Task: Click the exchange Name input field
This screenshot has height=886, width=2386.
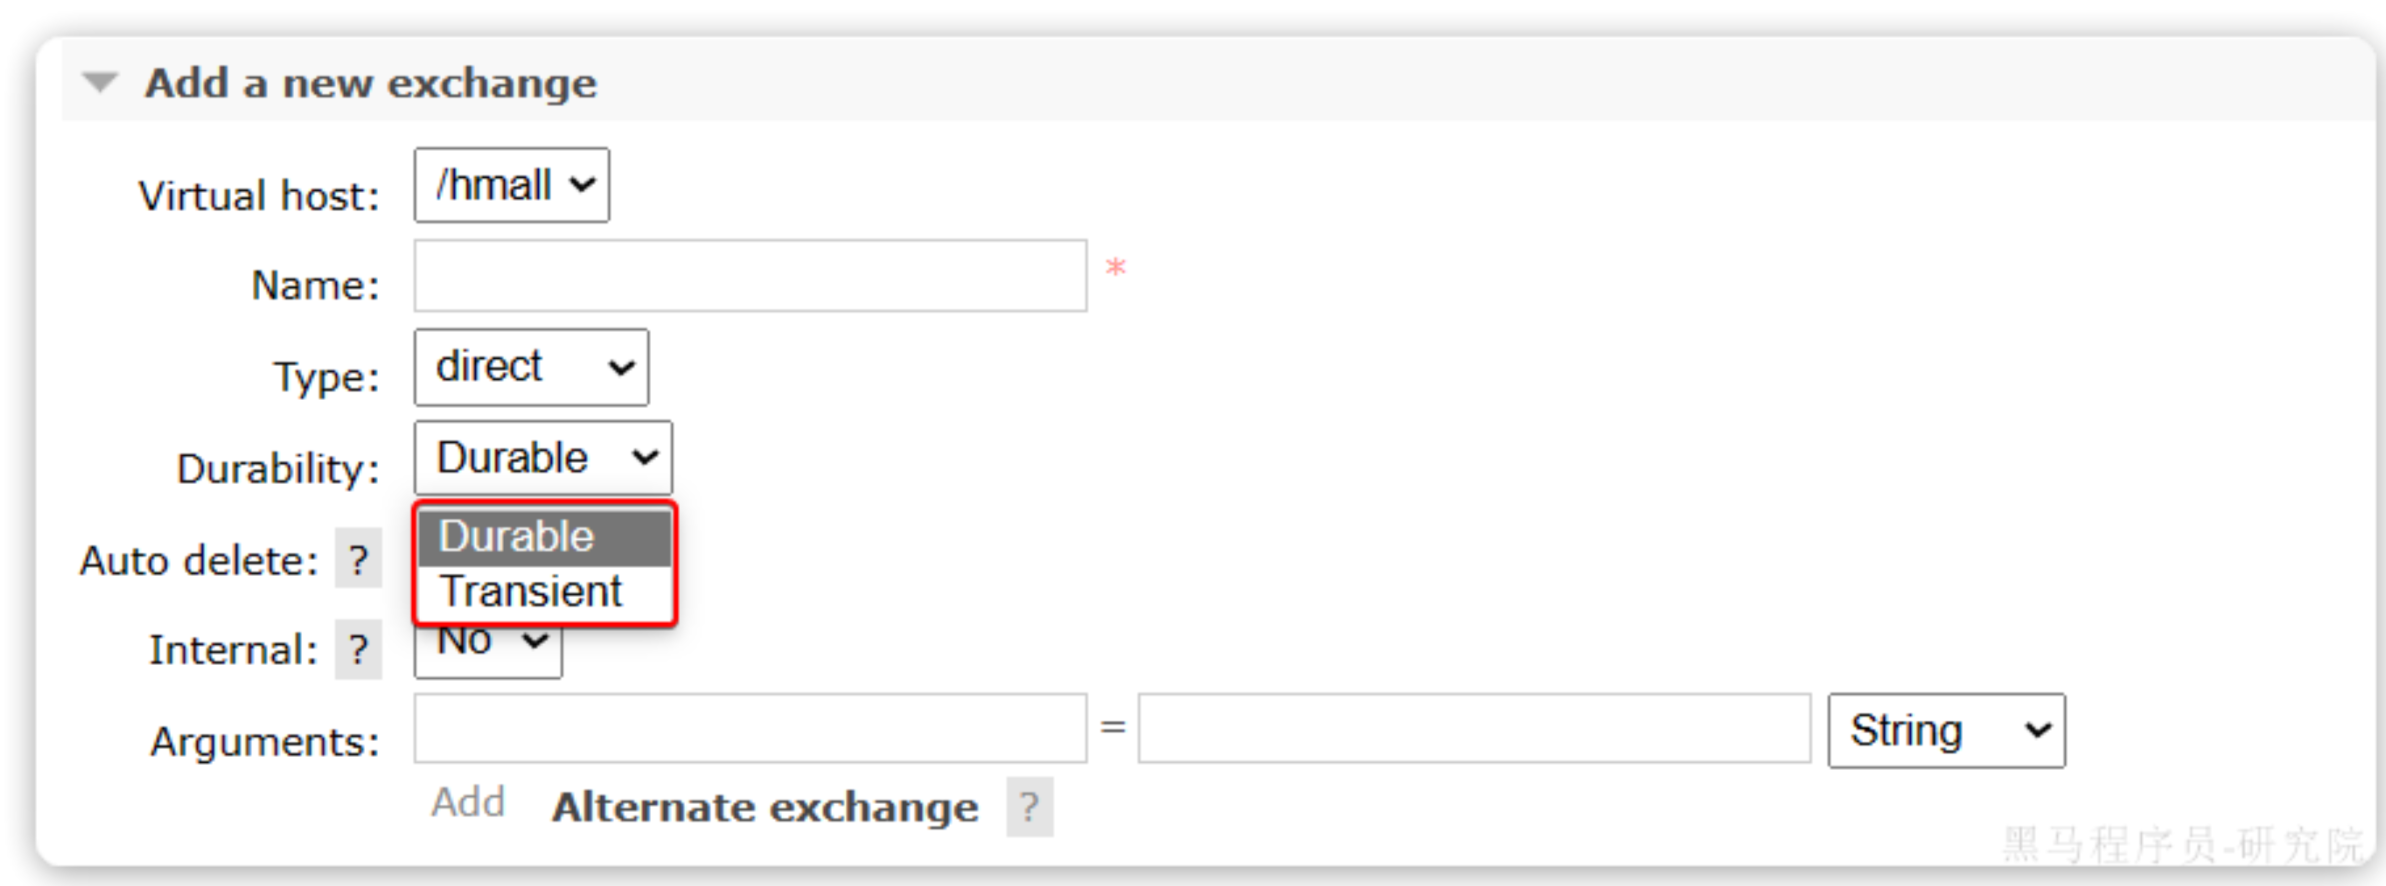Action: pos(750,276)
